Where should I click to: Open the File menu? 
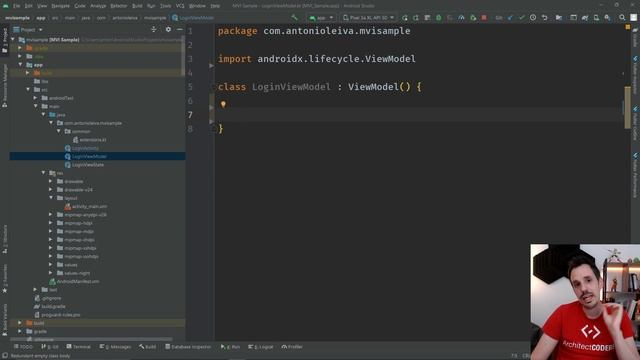tap(17, 6)
